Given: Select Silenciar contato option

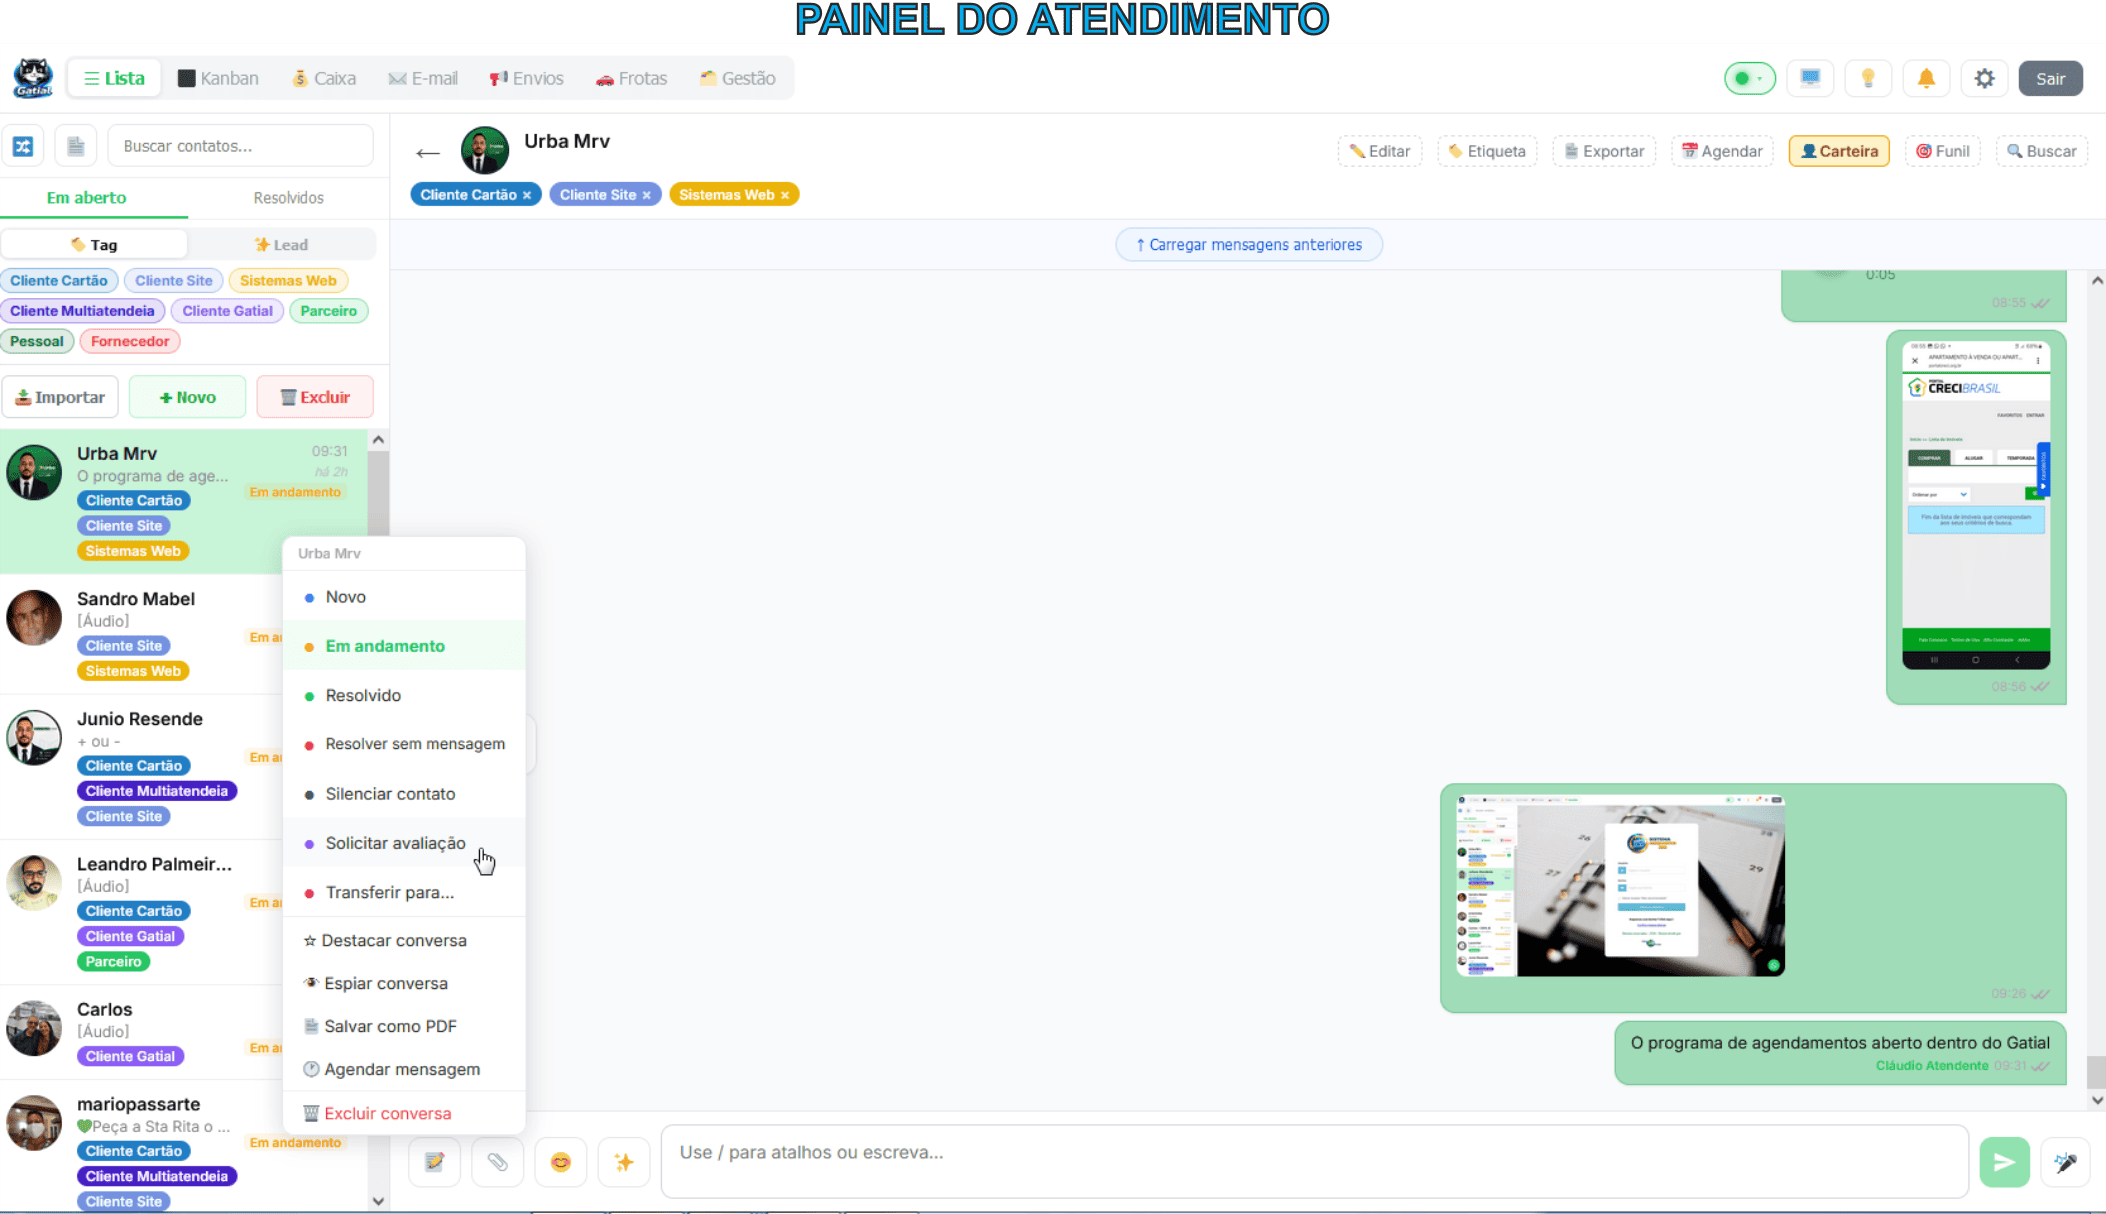Looking at the screenshot, I should (404, 794).
